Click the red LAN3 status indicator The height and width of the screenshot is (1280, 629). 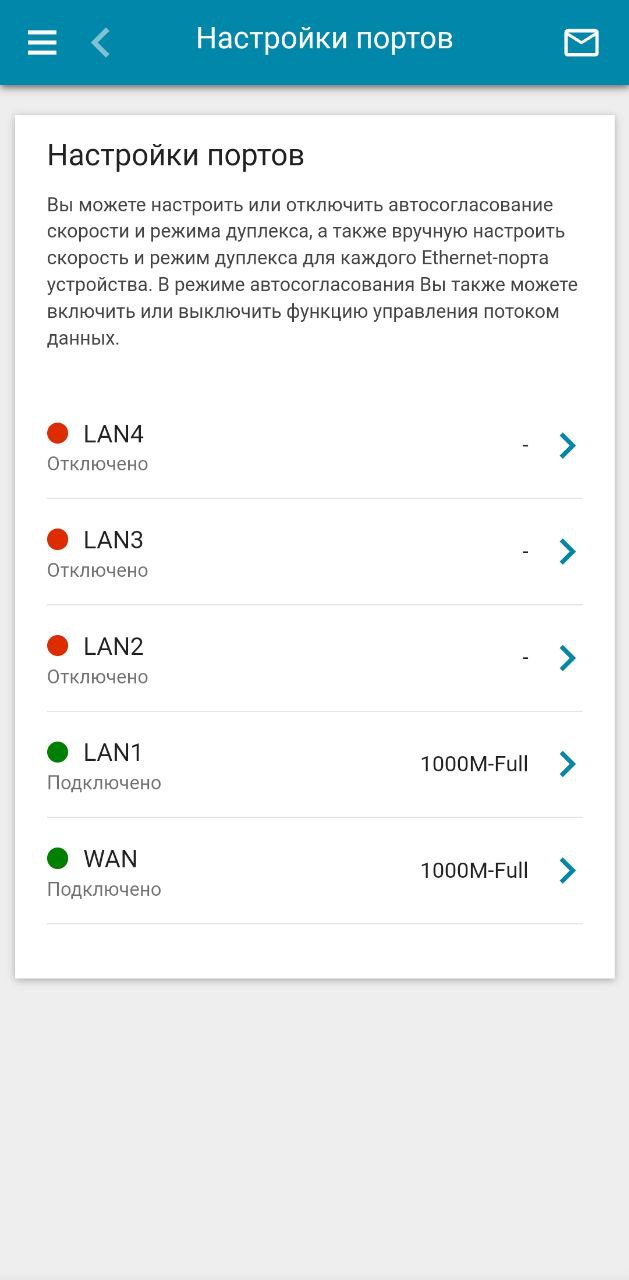pyautogui.click(x=58, y=539)
